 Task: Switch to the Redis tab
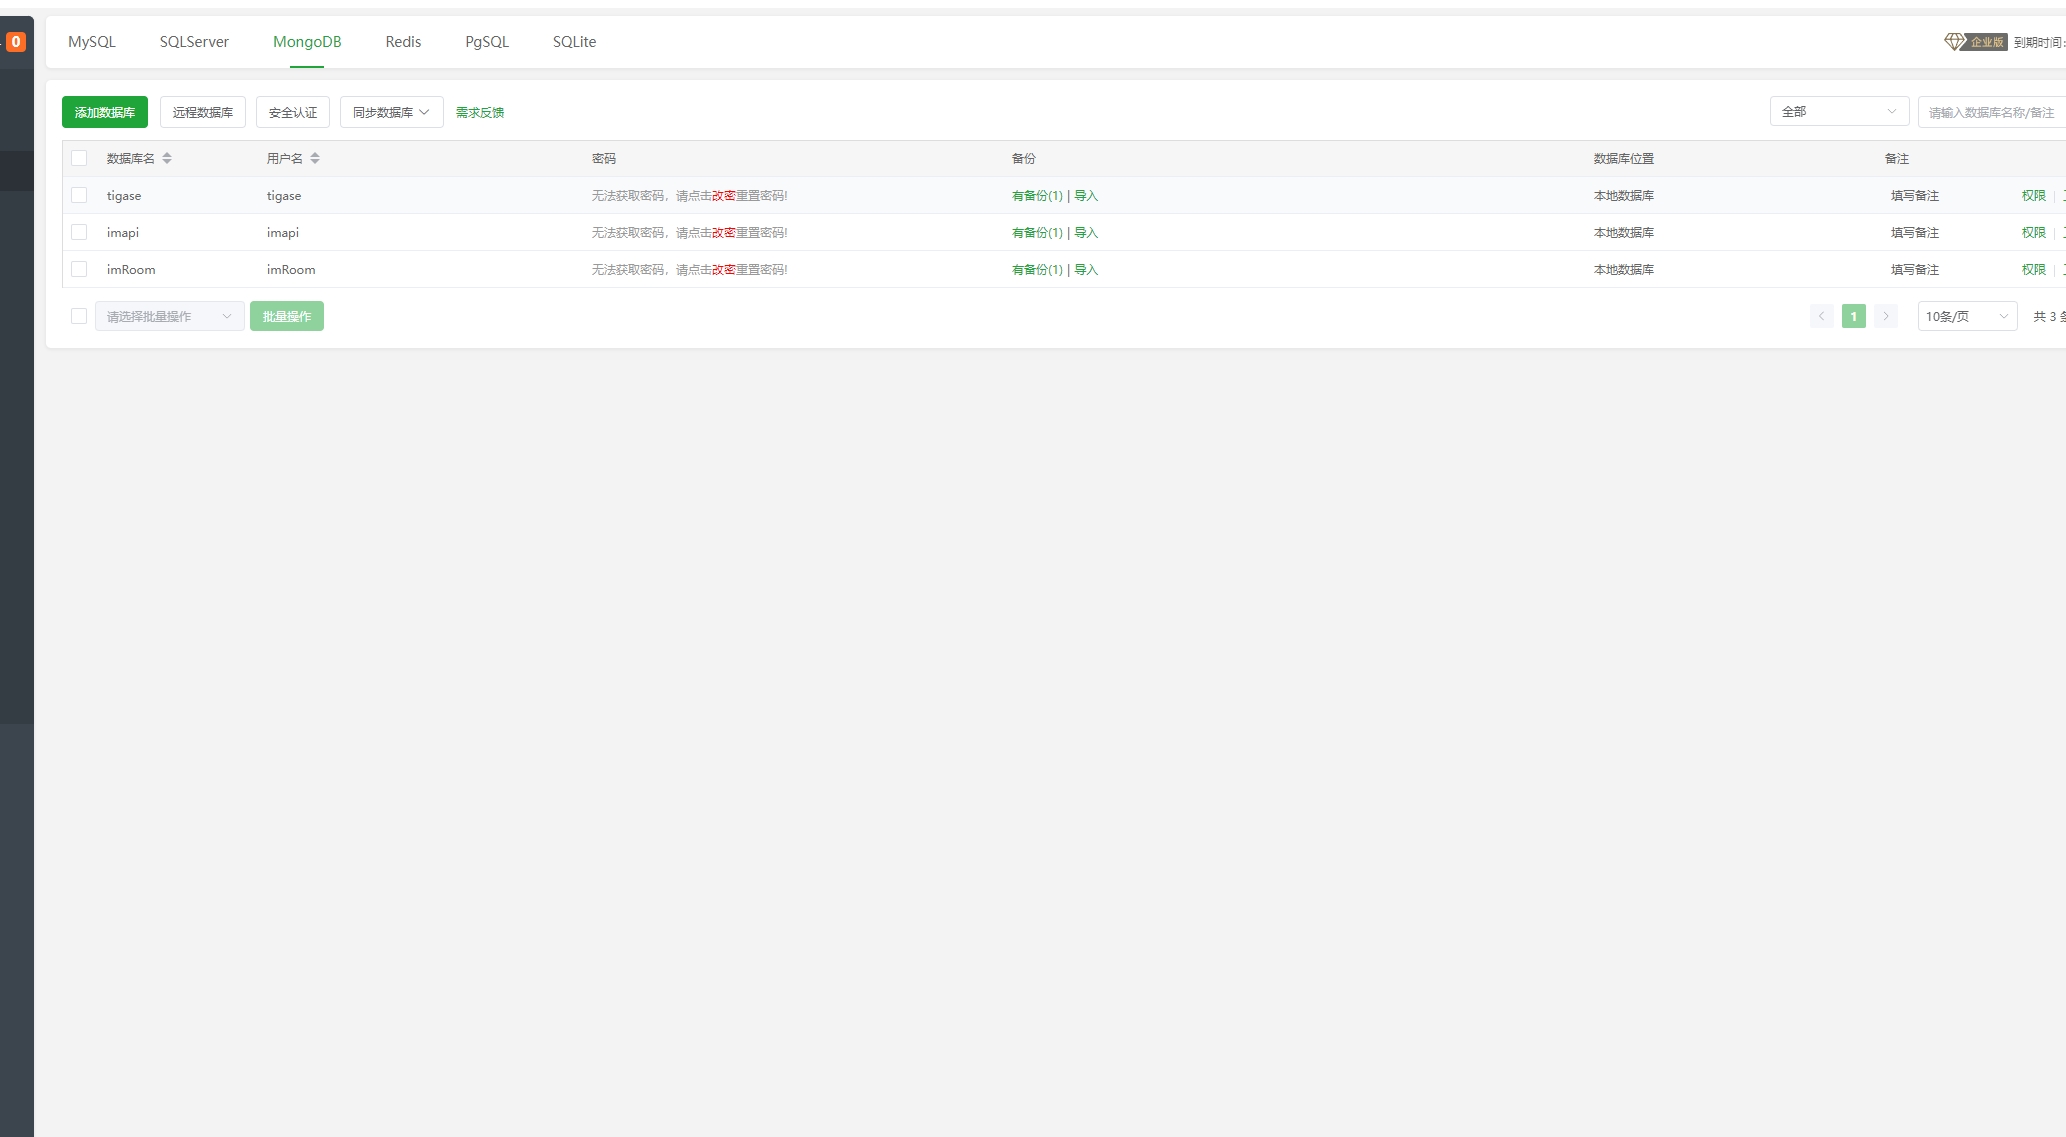403,42
